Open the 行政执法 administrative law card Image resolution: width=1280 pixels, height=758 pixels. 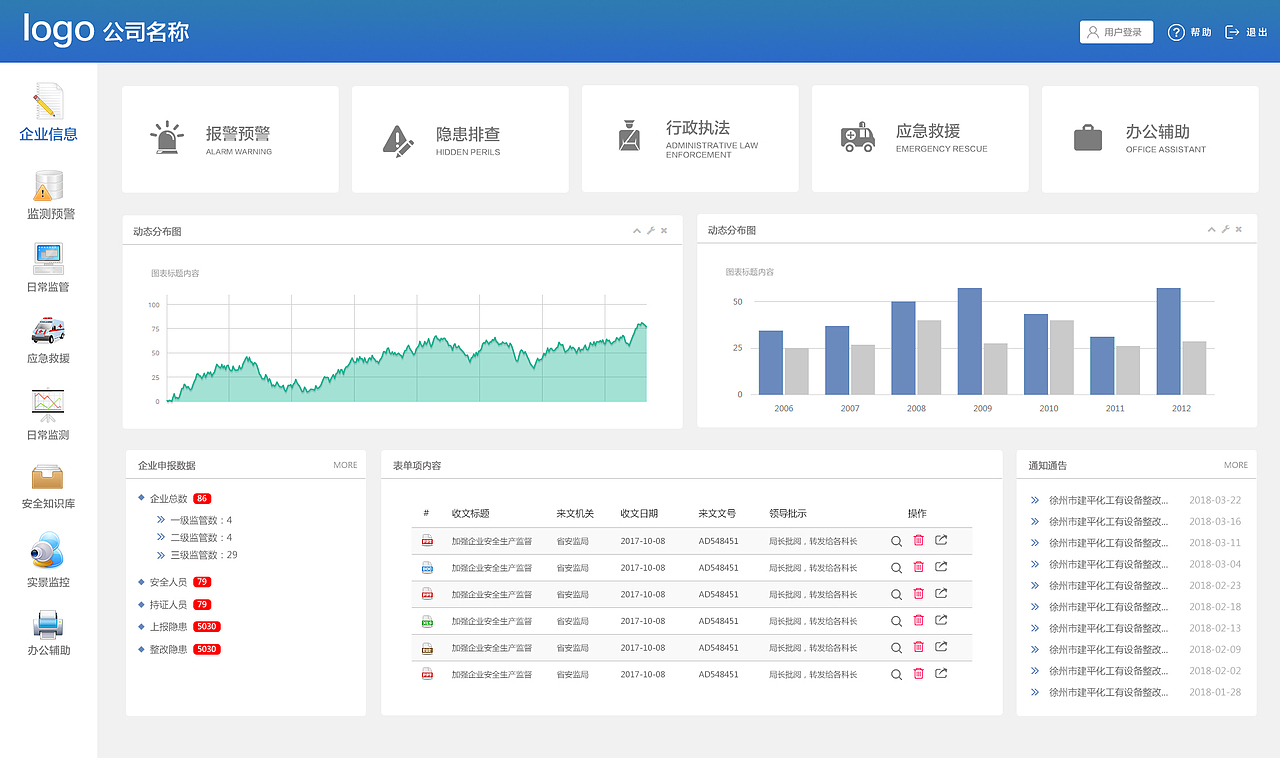click(690, 138)
